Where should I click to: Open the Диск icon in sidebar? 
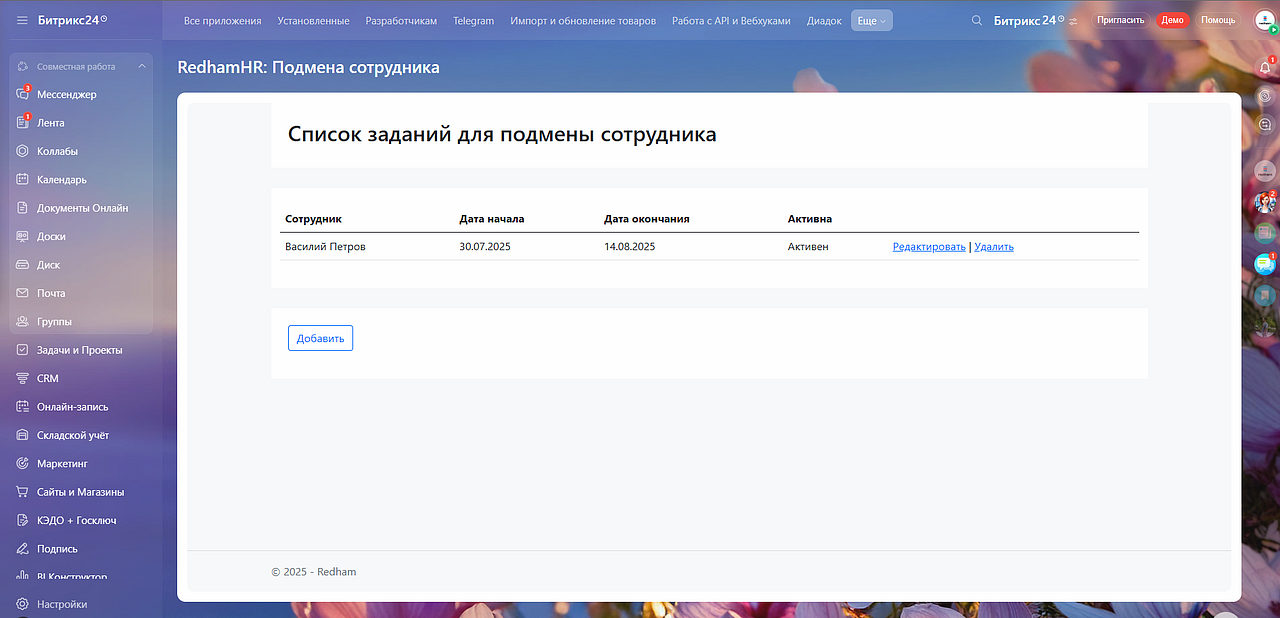click(22, 265)
